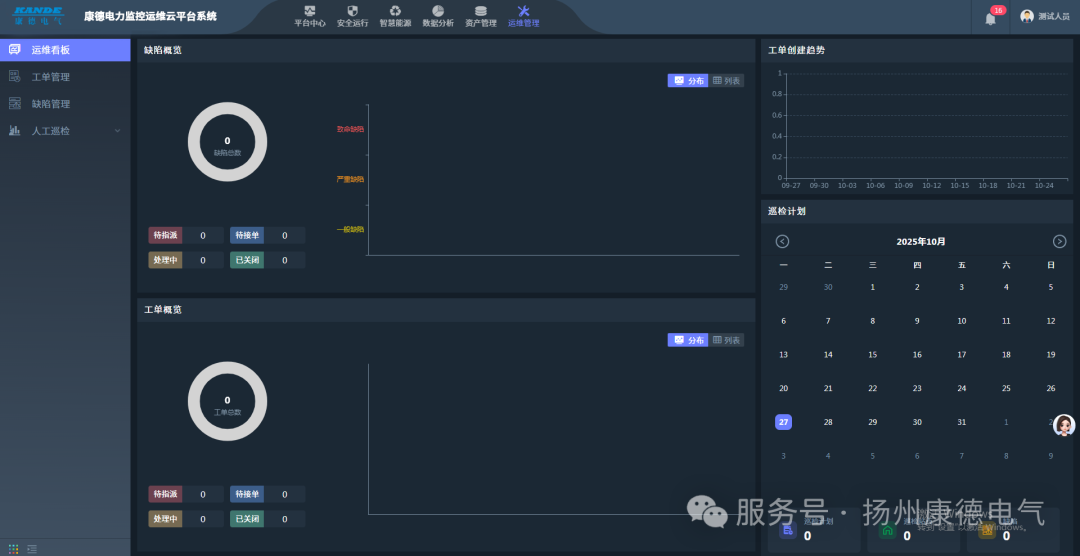Open the 资产管理 database navigation item
The width and height of the screenshot is (1080, 556).
tap(480, 16)
